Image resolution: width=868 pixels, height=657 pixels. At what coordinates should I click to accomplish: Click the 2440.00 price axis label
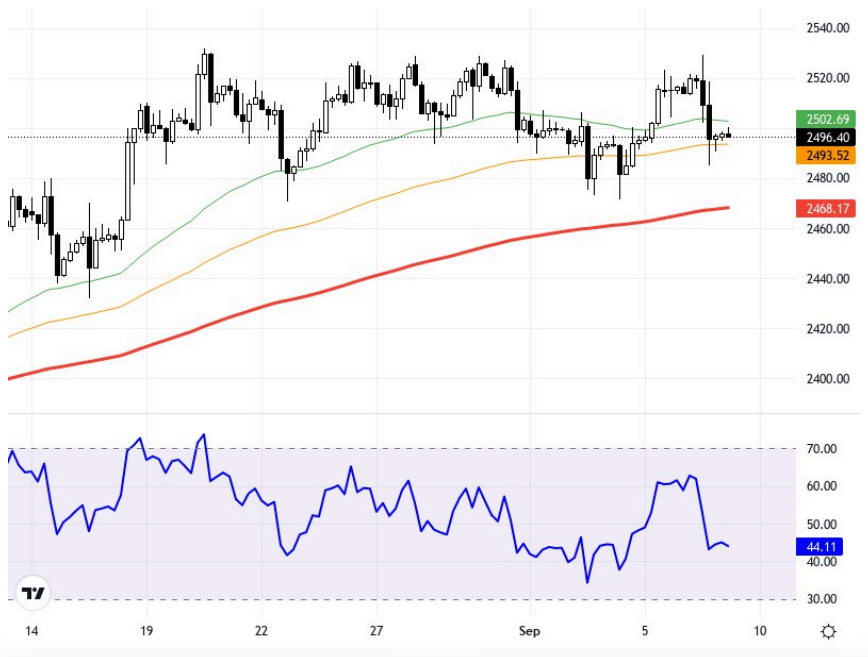coord(828,279)
